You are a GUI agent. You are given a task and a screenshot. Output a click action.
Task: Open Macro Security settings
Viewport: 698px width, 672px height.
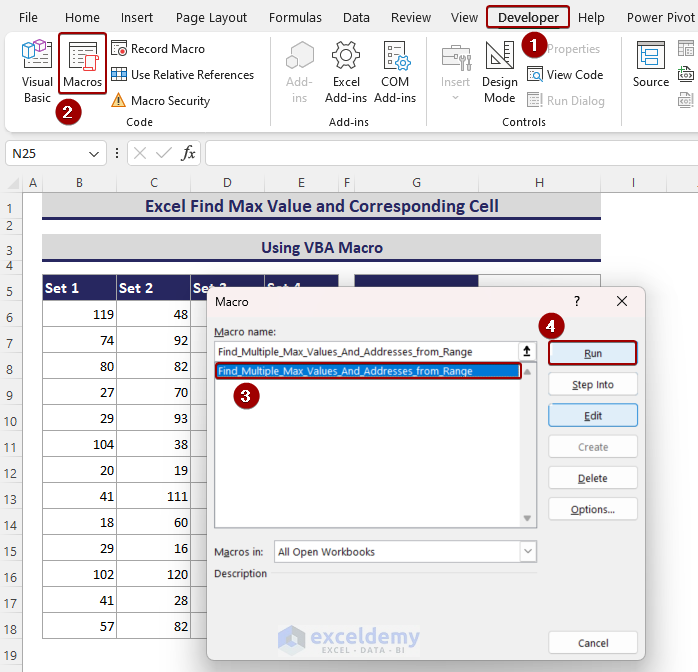coord(161,101)
